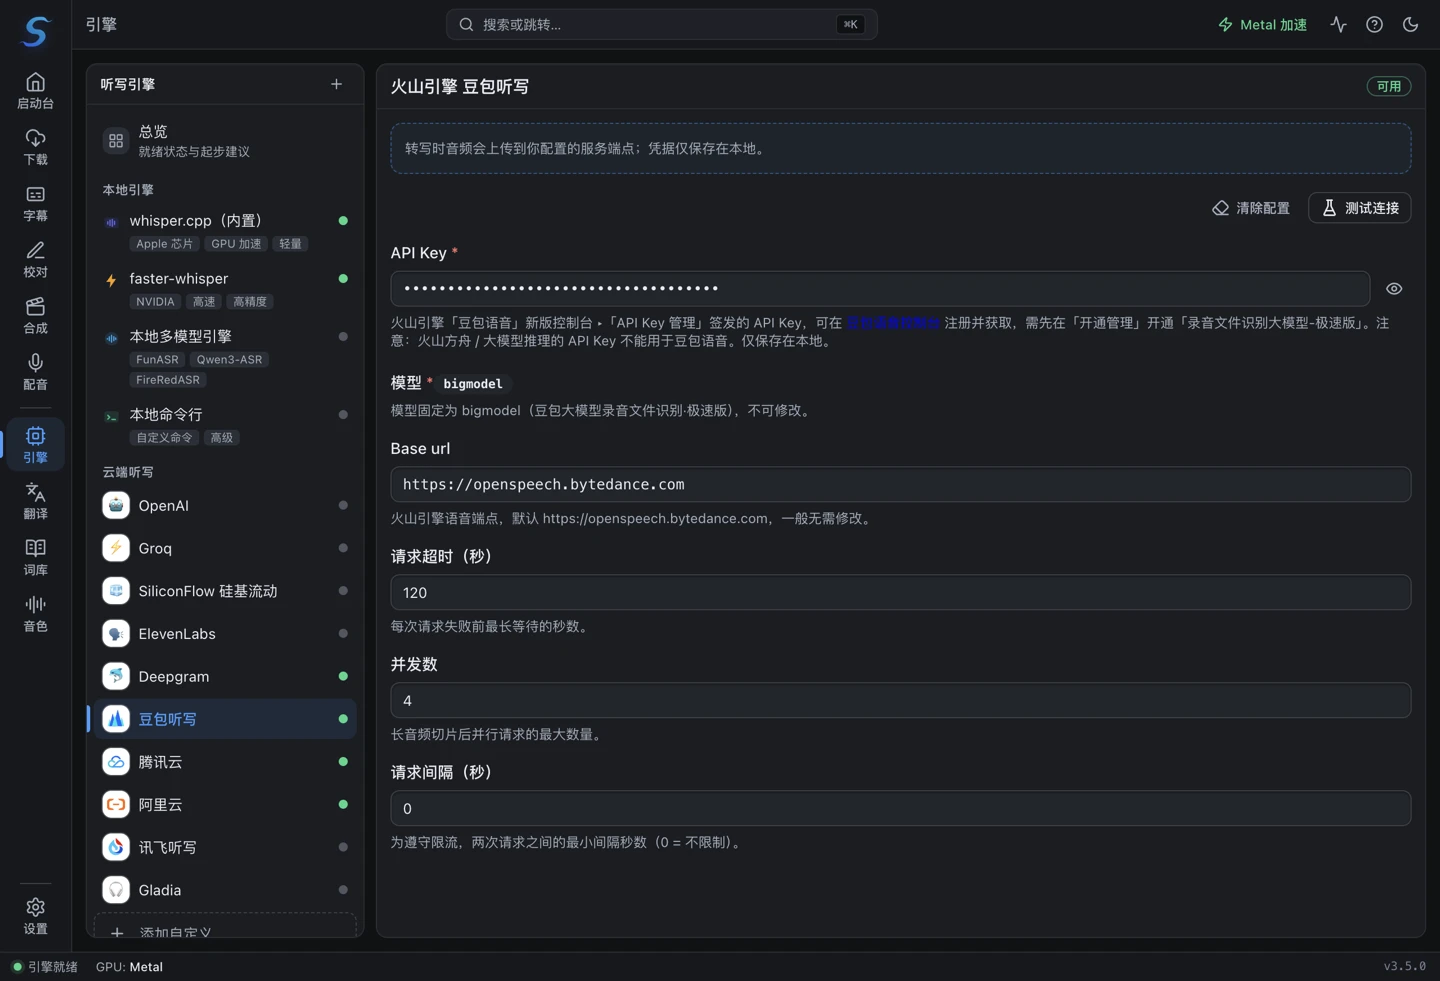This screenshot has height=981, width=1440.
Task: Click the 请求超时（秒）field
Action: coord(901,592)
